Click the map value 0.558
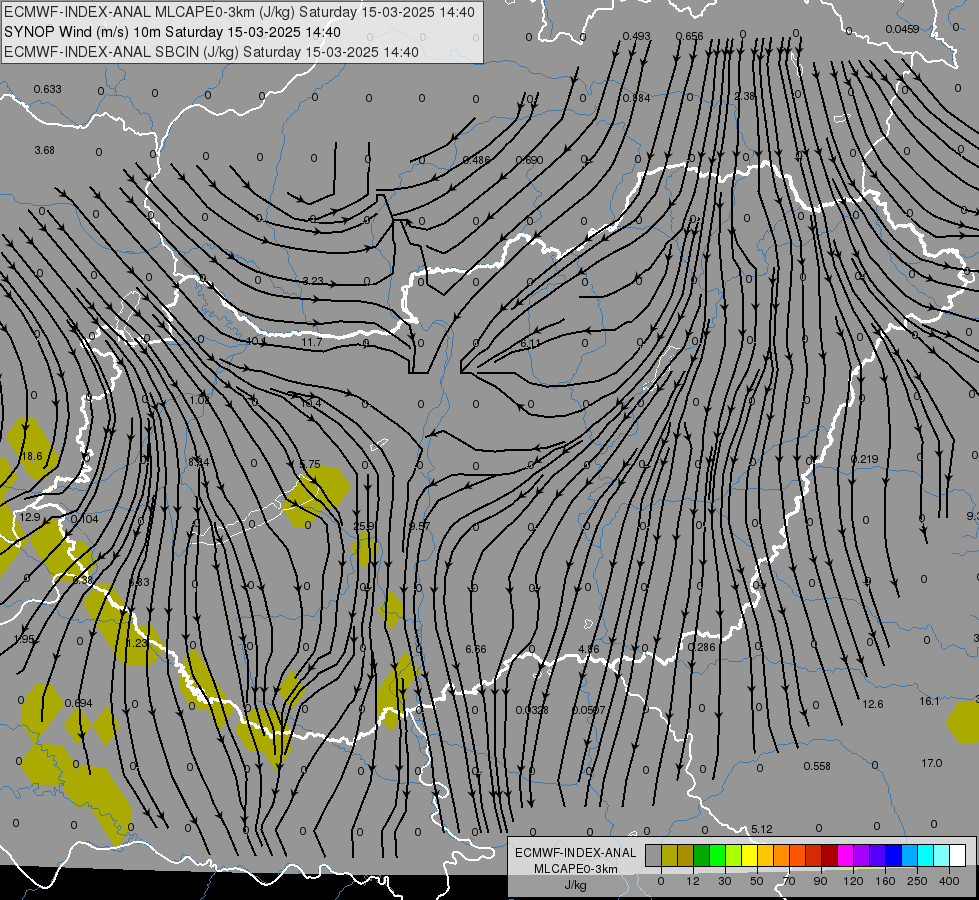 click(x=817, y=766)
